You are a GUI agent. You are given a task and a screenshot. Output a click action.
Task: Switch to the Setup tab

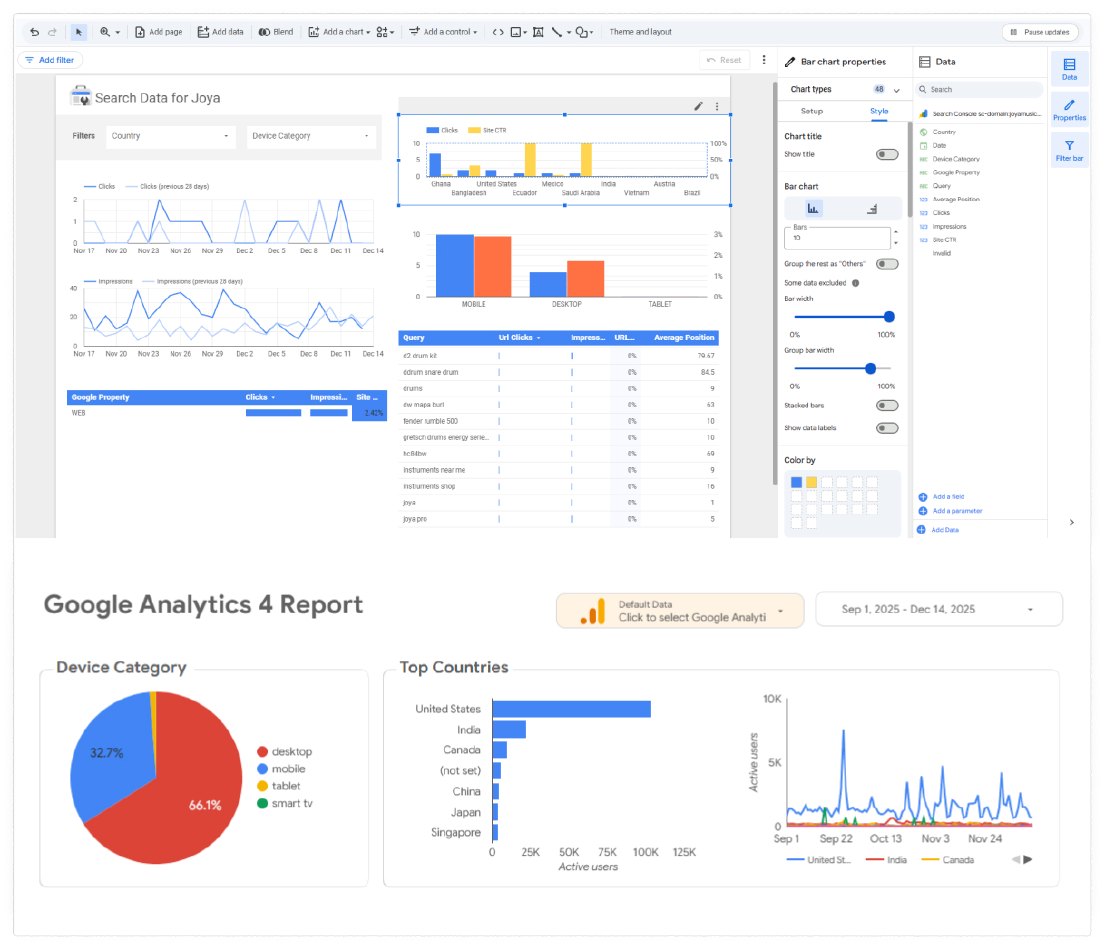(x=812, y=111)
